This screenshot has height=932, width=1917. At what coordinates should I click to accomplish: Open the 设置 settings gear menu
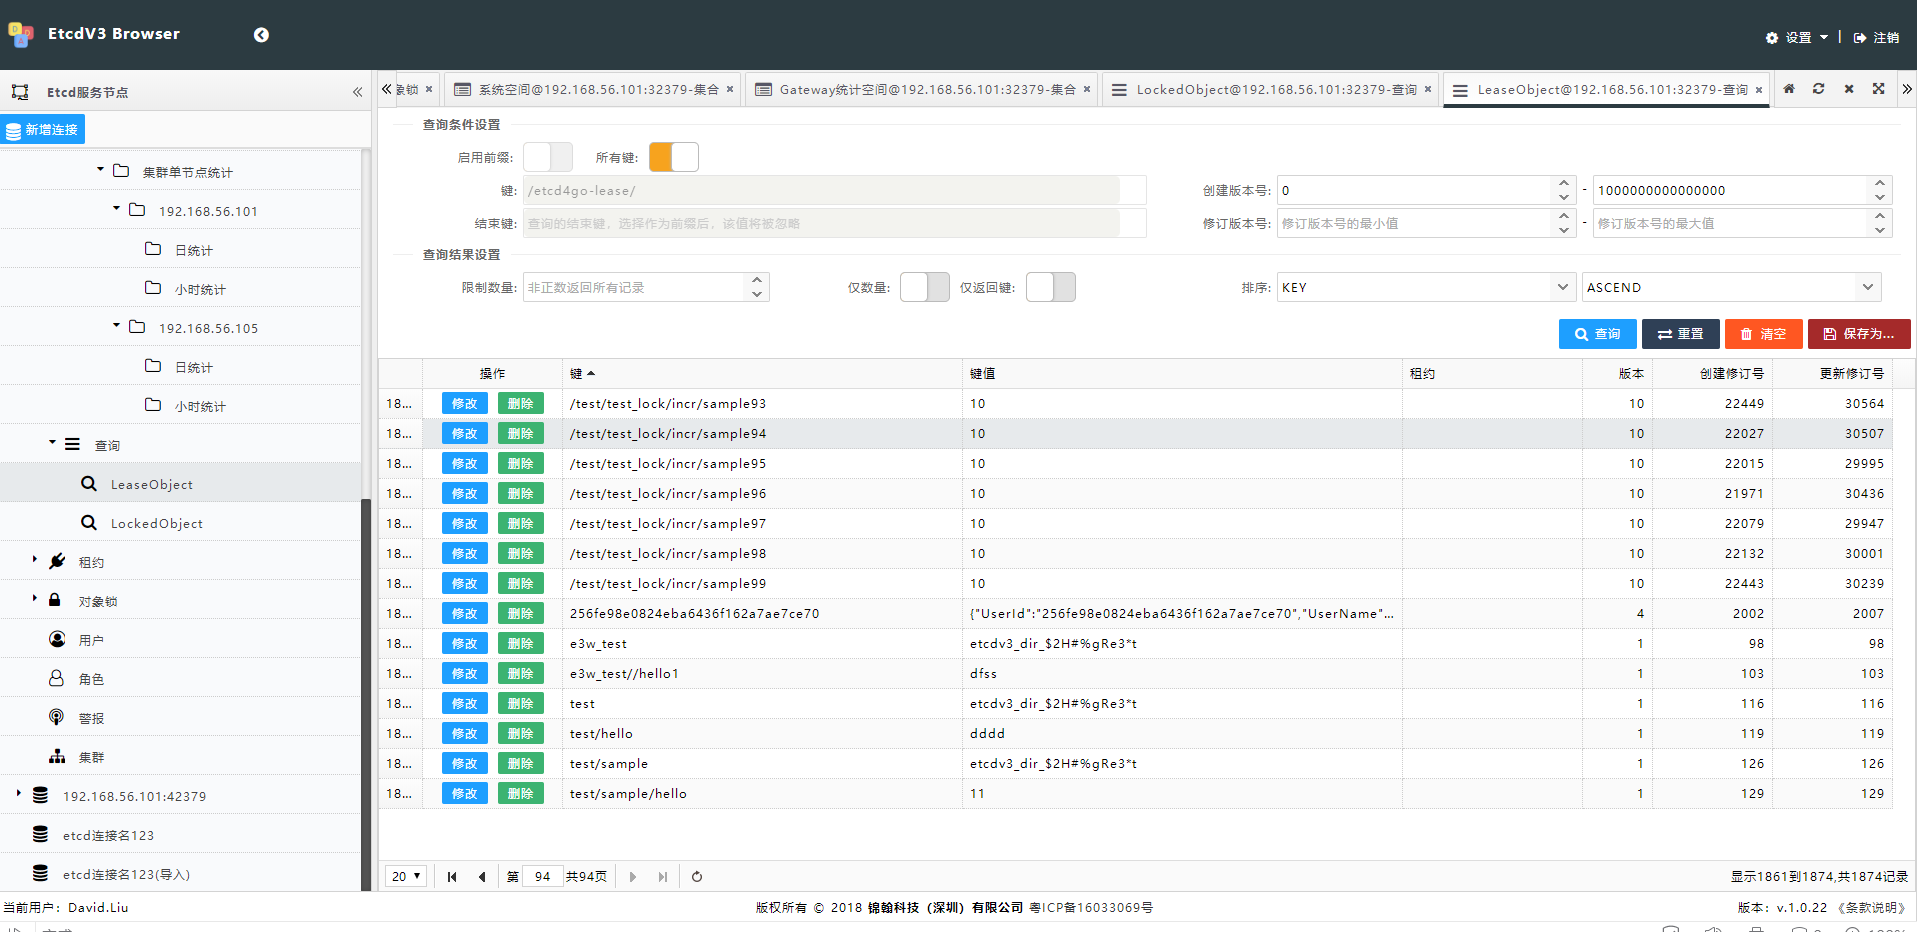1797,38
